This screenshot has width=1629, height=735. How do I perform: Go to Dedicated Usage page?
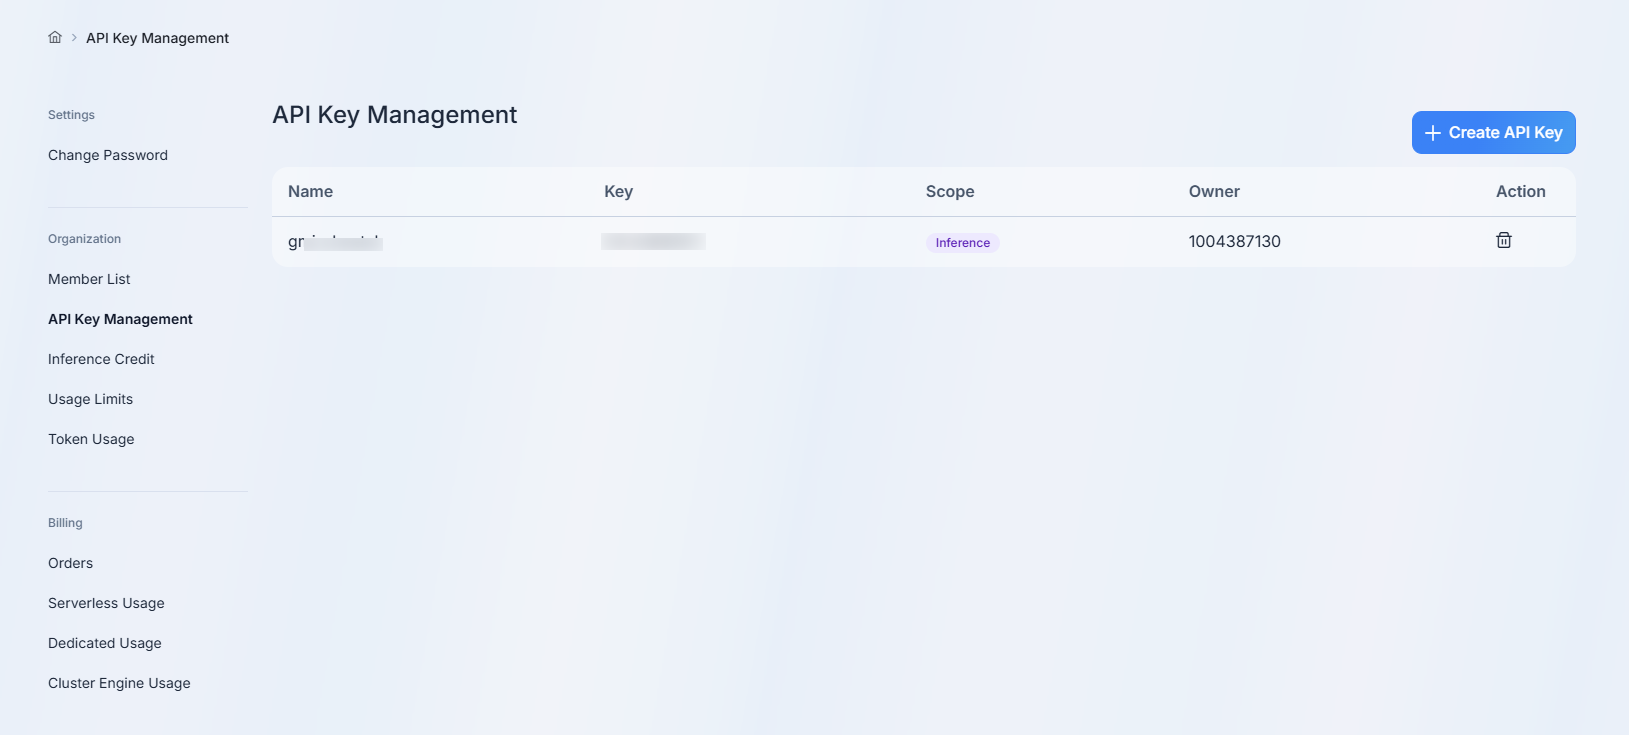click(105, 643)
